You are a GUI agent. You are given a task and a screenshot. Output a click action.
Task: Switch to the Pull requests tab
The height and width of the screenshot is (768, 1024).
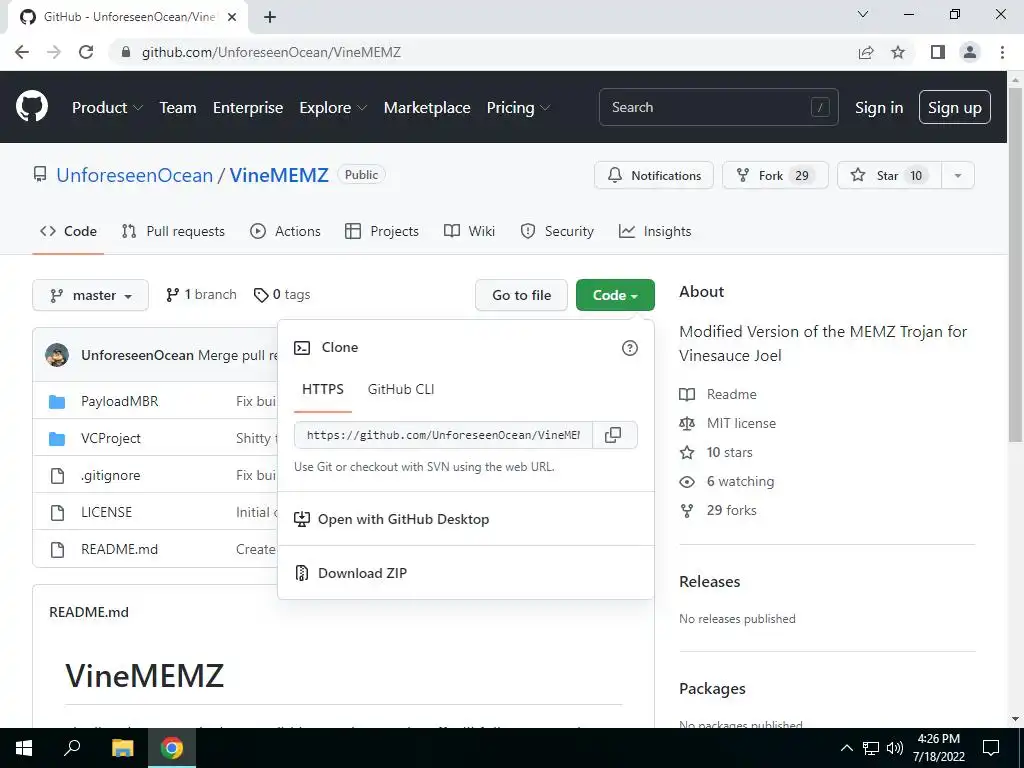[173, 231]
